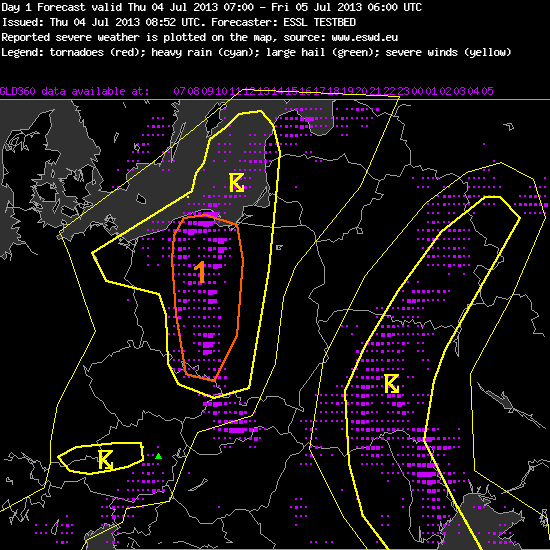Open the 10 hour GLD360 data
The width and height of the screenshot is (550, 550).
(x=221, y=91)
